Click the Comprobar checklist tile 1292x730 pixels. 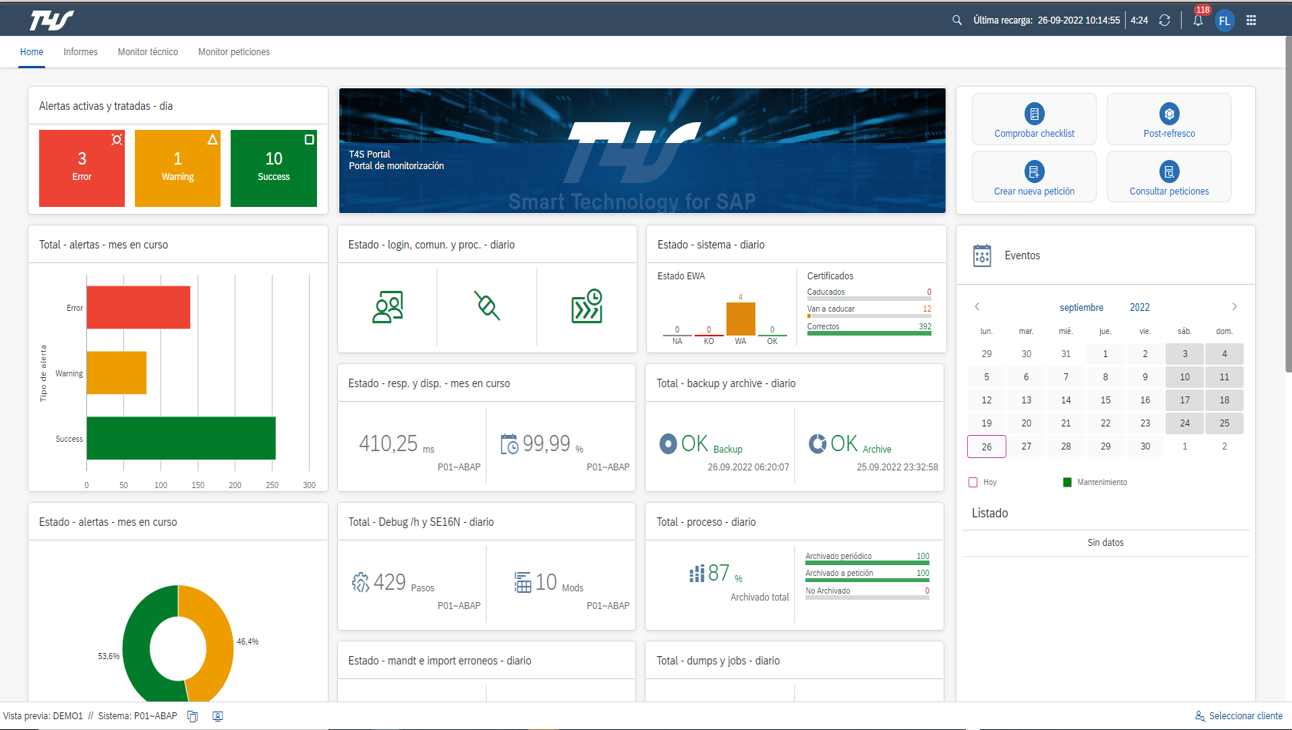point(1034,119)
